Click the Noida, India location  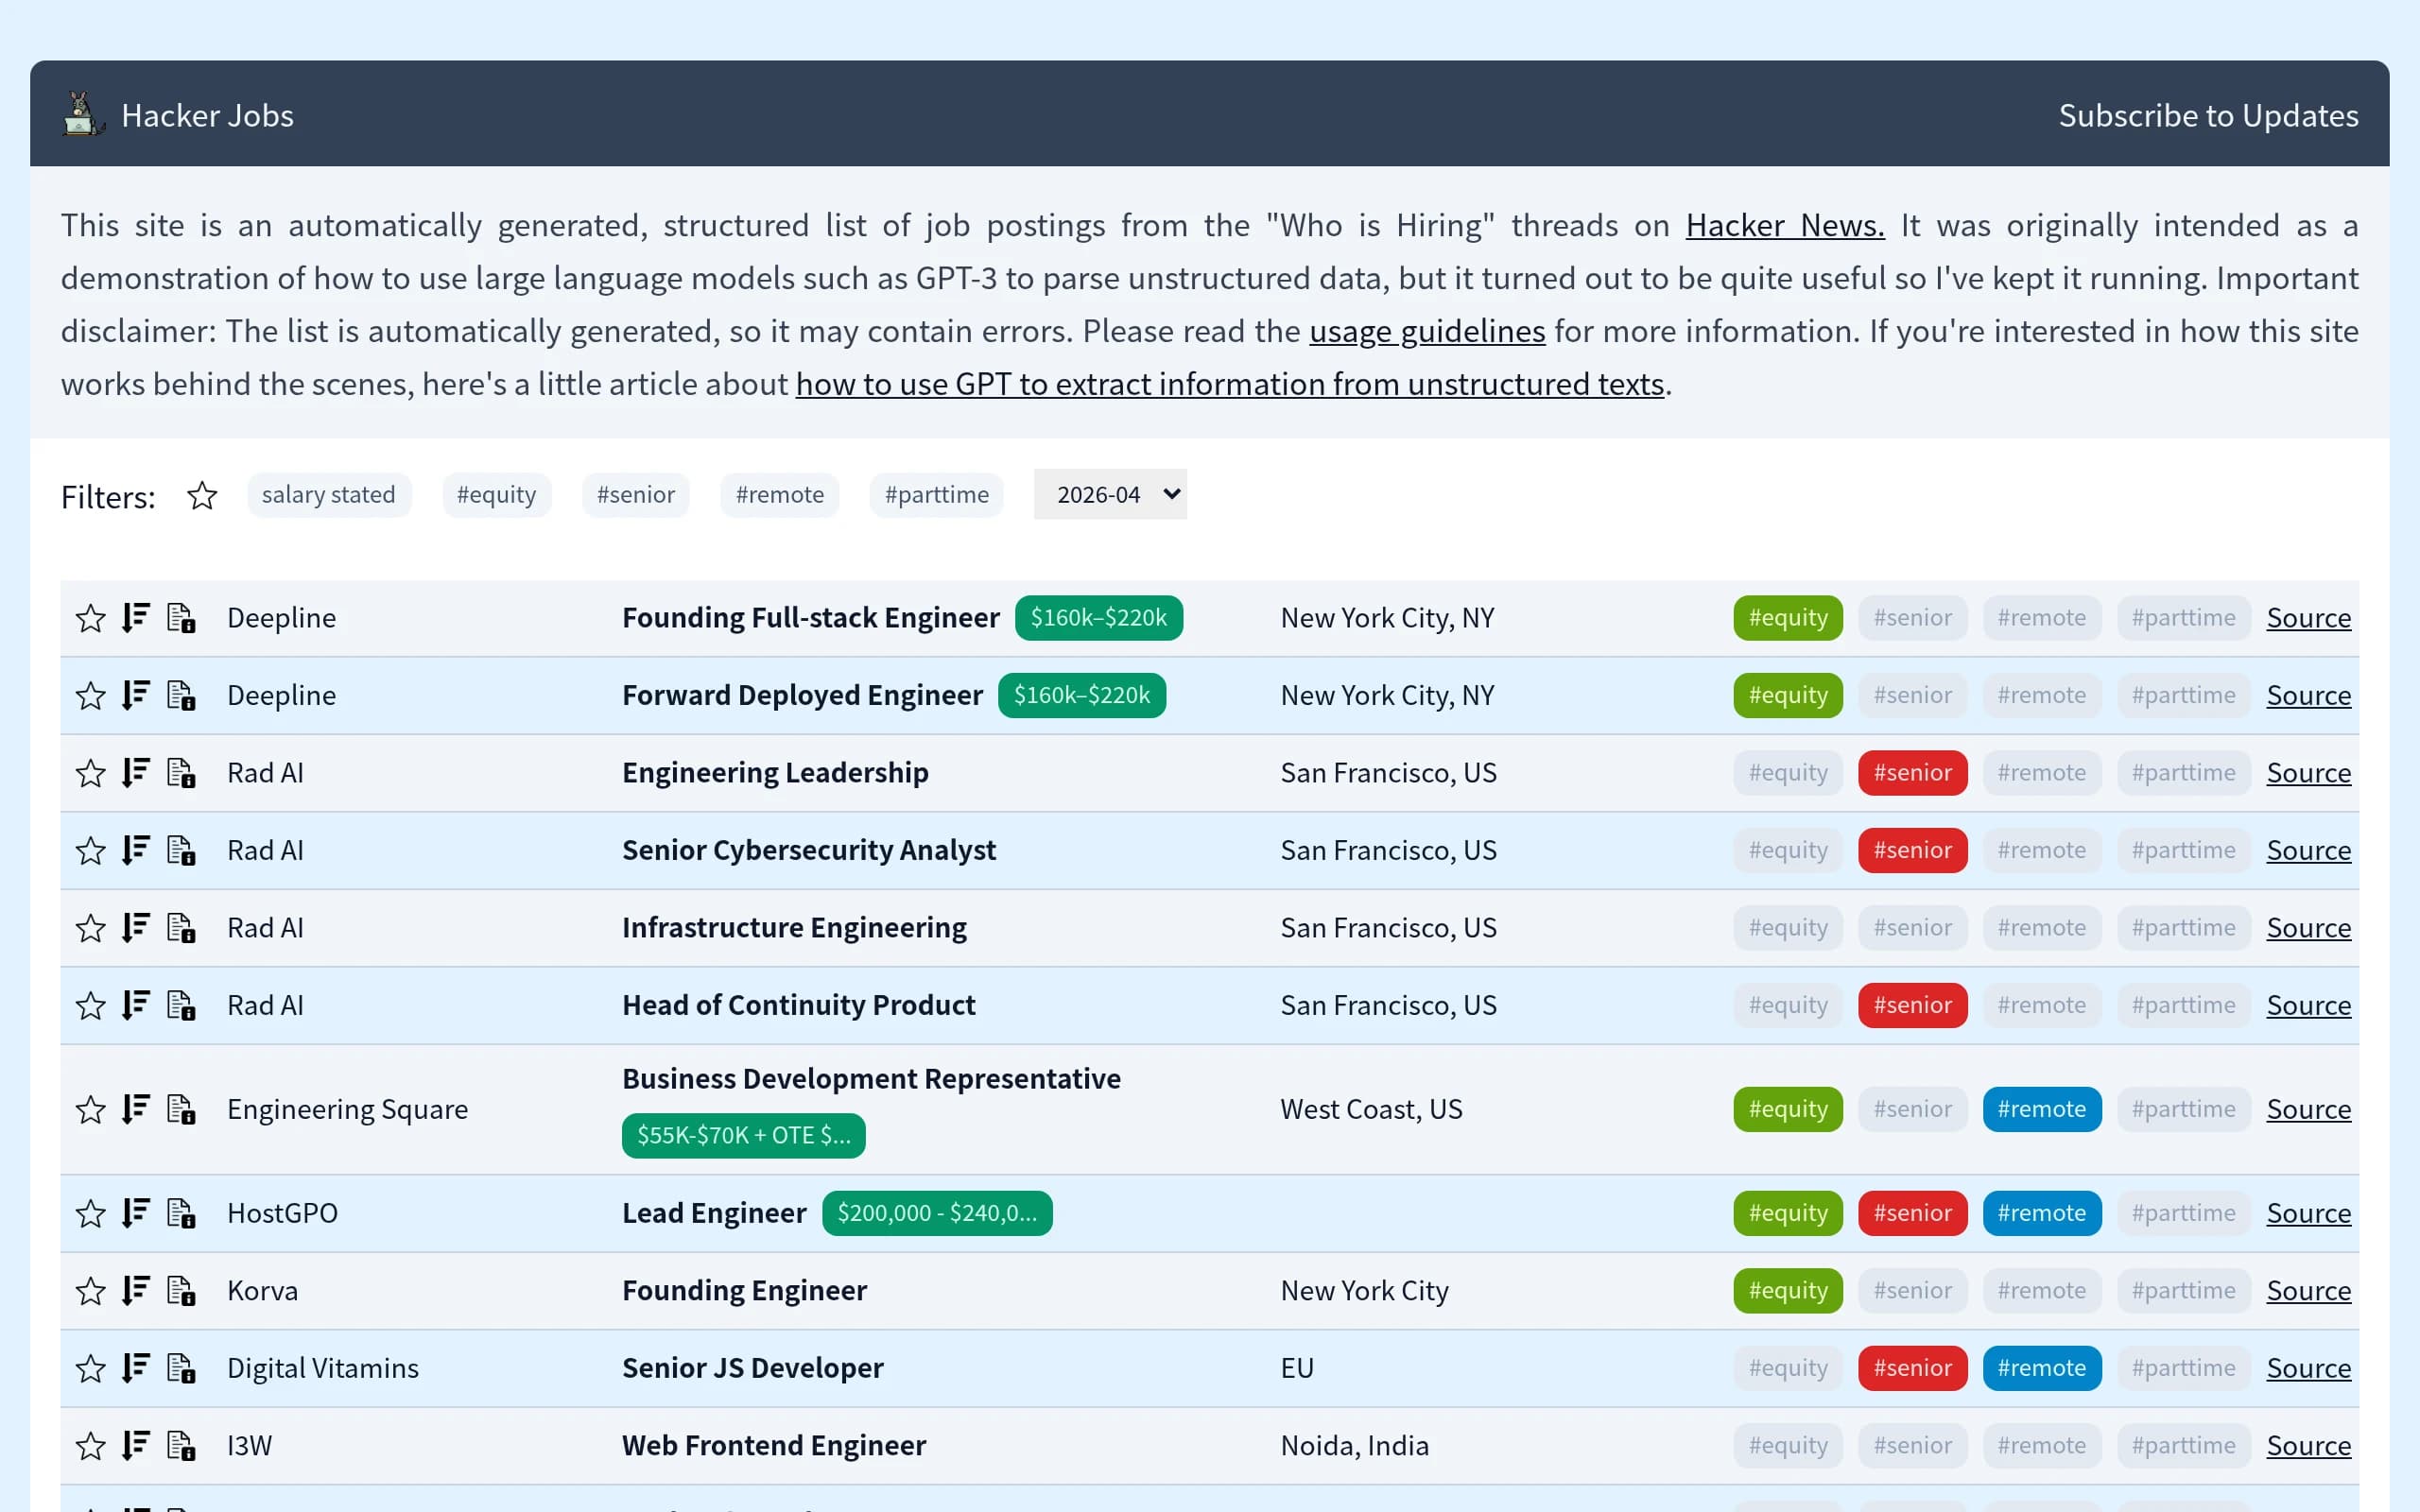point(1354,1445)
